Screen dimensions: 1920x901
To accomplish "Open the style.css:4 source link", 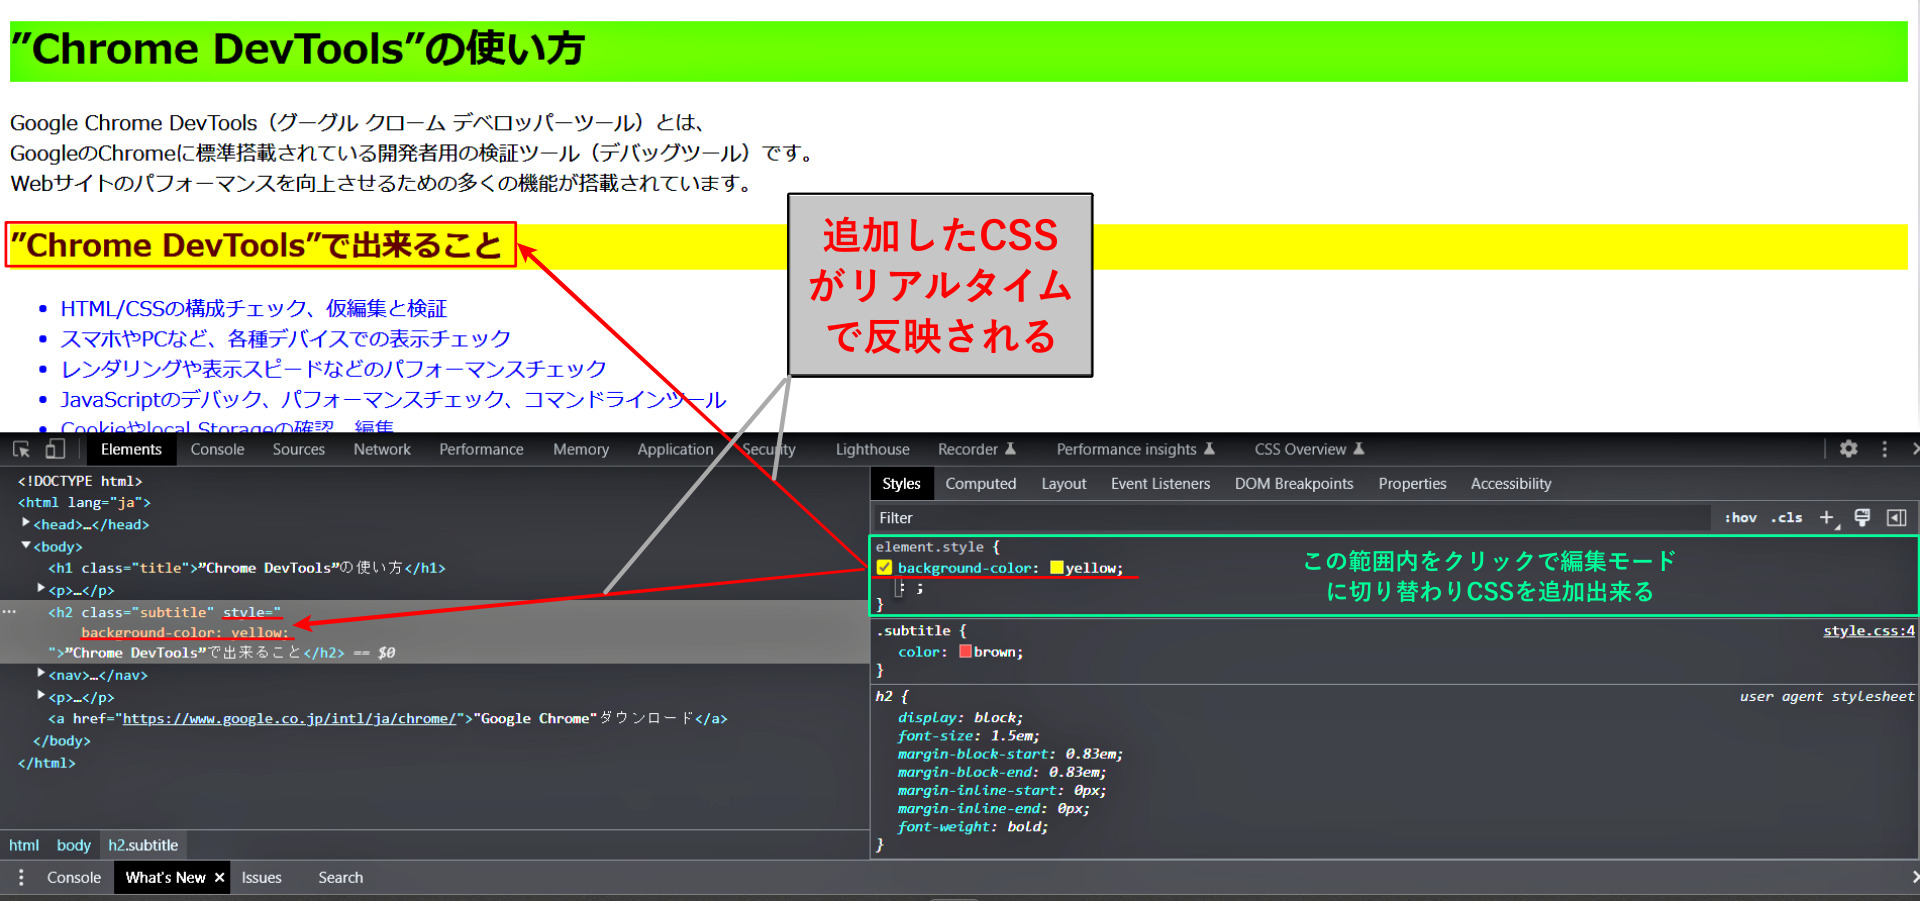I will [x=1868, y=630].
